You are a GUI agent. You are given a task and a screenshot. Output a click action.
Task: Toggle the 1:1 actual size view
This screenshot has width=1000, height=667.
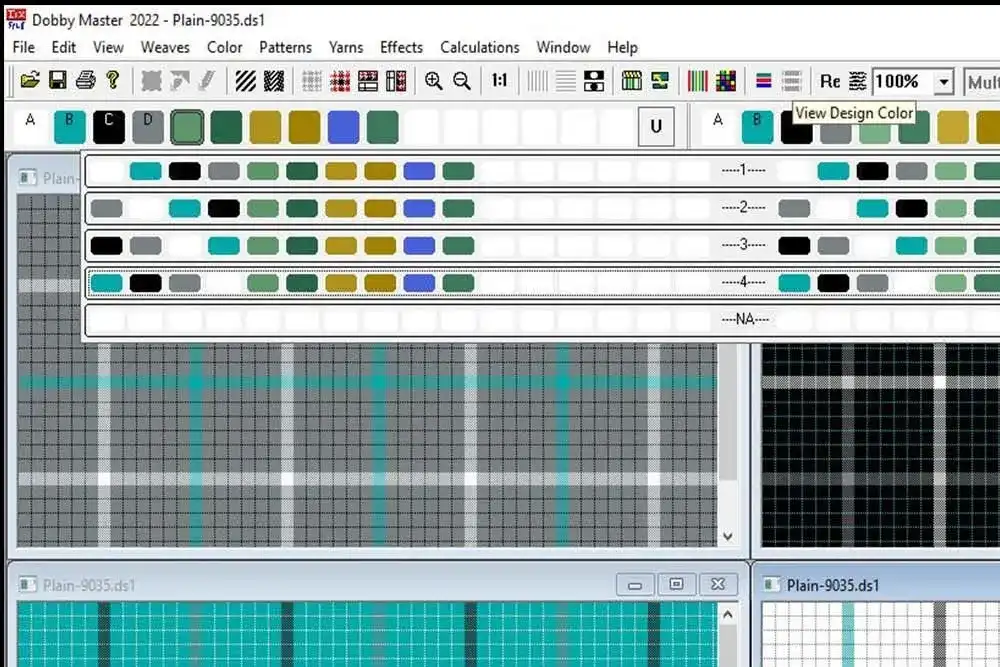coord(500,81)
